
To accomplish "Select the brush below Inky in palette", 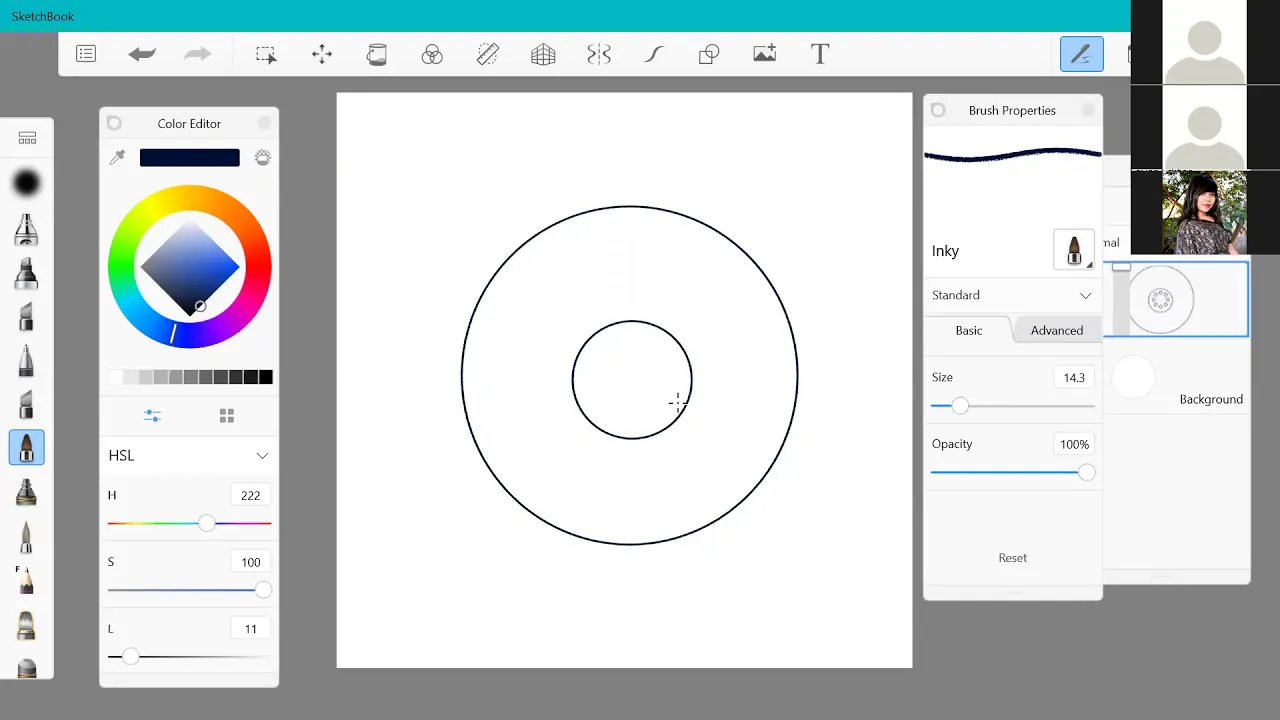I will click(x=27, y=492).
